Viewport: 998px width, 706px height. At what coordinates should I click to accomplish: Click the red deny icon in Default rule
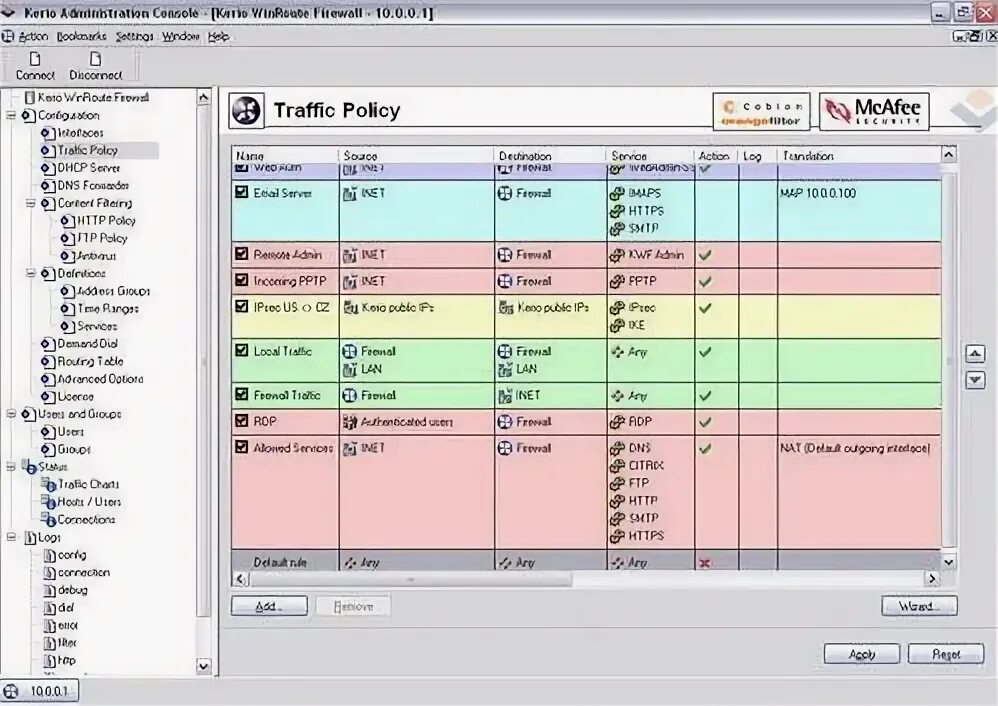pos(705,563)
